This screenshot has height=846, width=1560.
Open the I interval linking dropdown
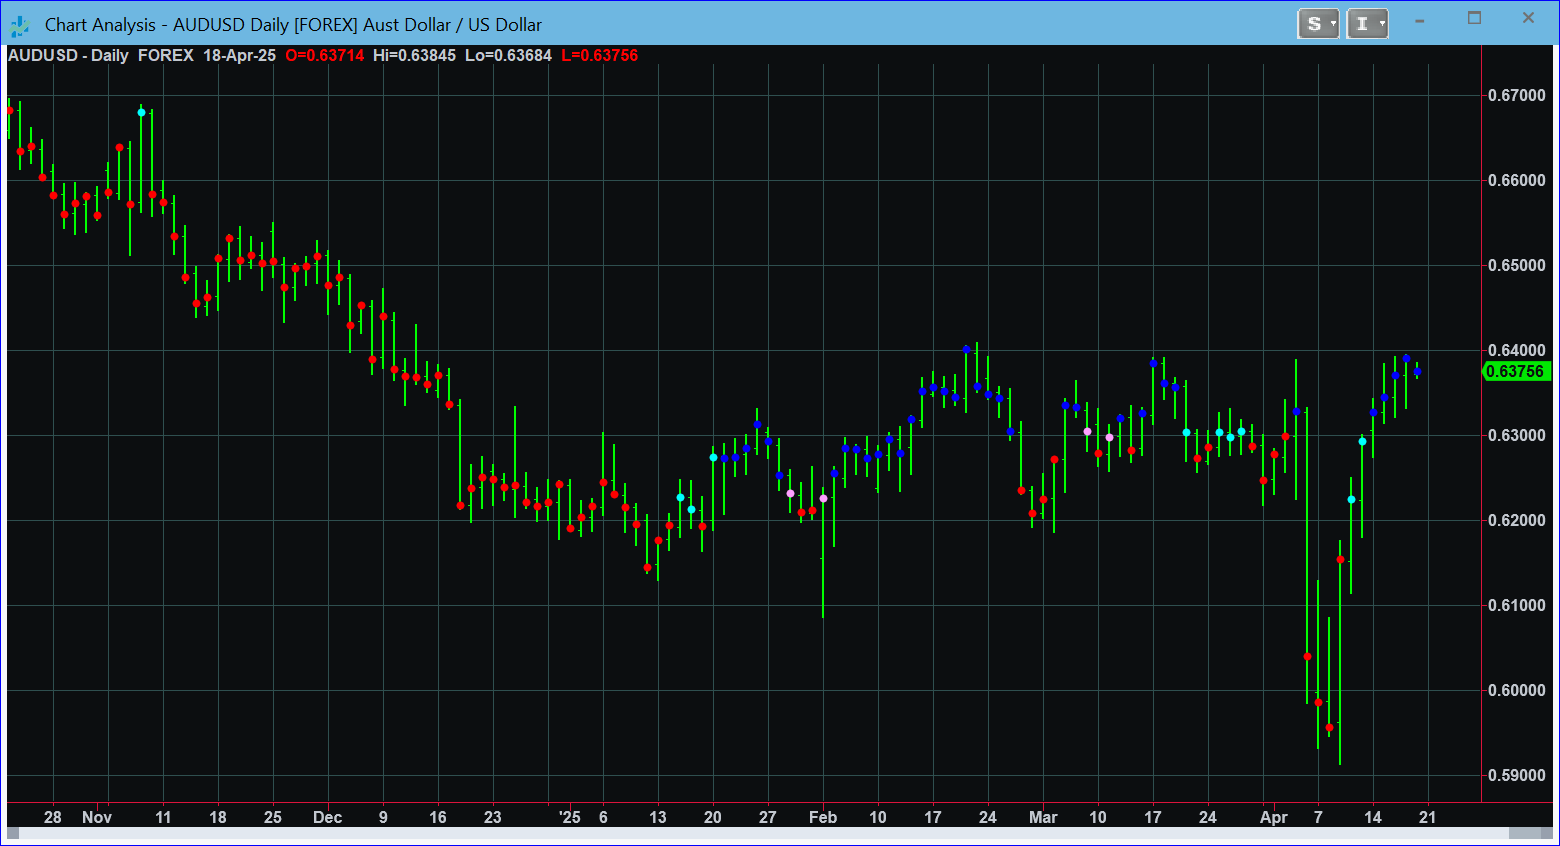[1367, 24]
